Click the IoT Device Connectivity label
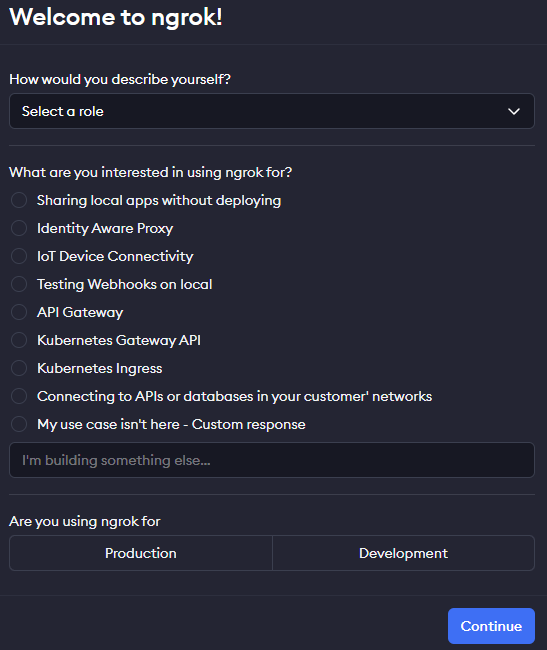Viewport: 547px width, 650px height. tap(115, 256)
